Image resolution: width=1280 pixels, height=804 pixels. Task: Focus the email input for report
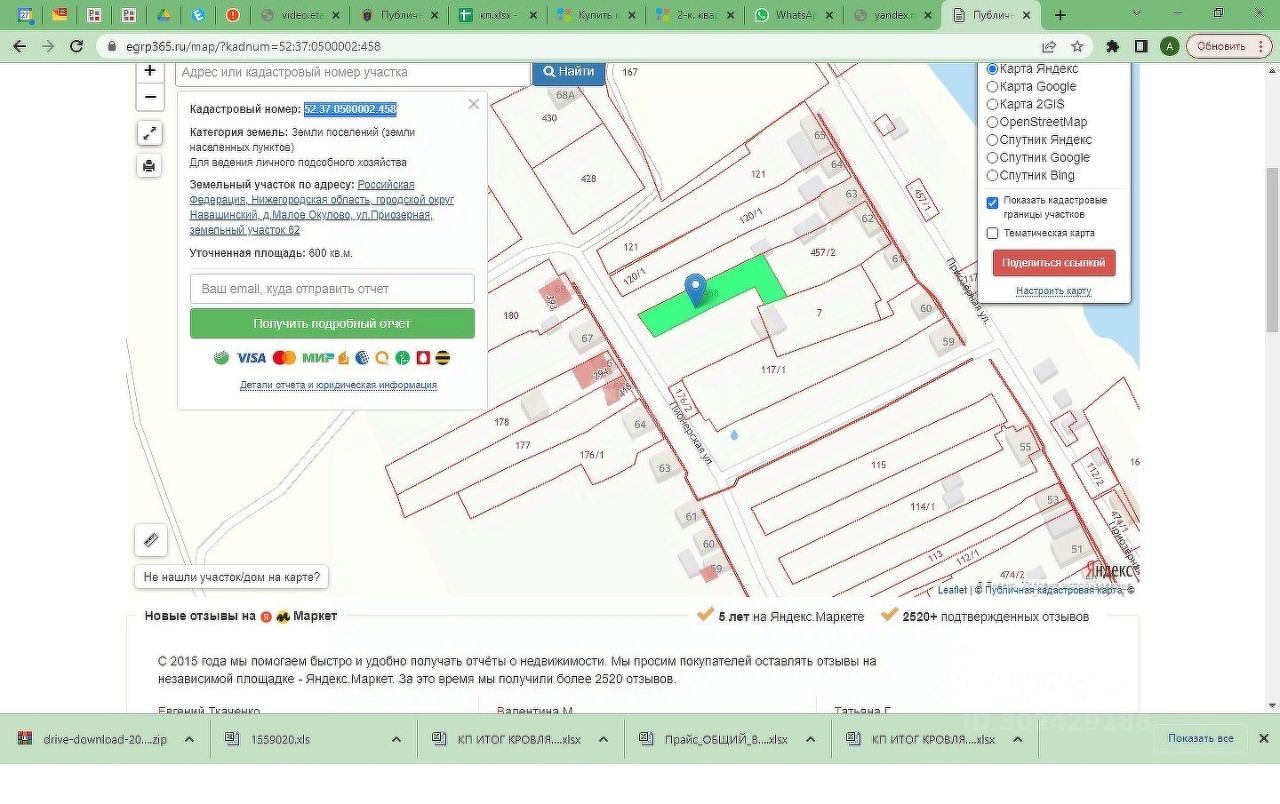click(x=332, y=289)
